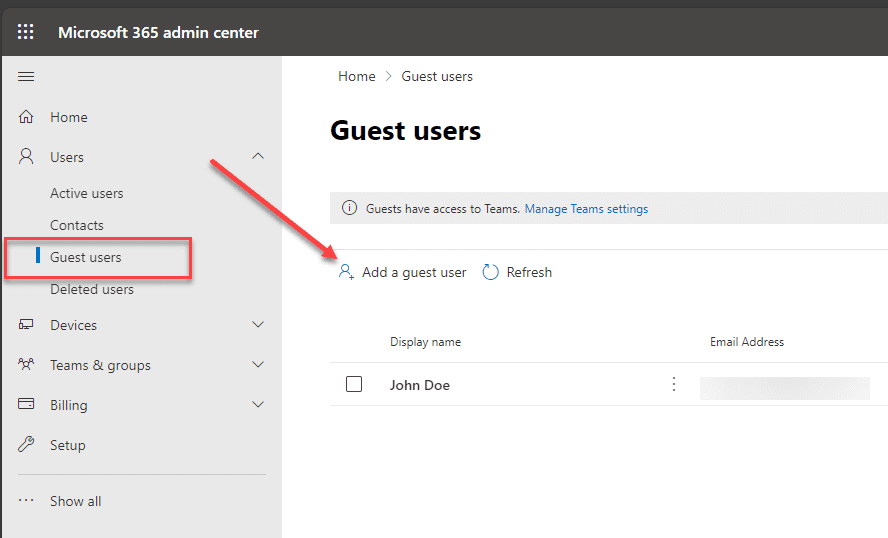Click Show all navigation items
The width and height of the screenshot is (888, 538).
tap(75, 501)
